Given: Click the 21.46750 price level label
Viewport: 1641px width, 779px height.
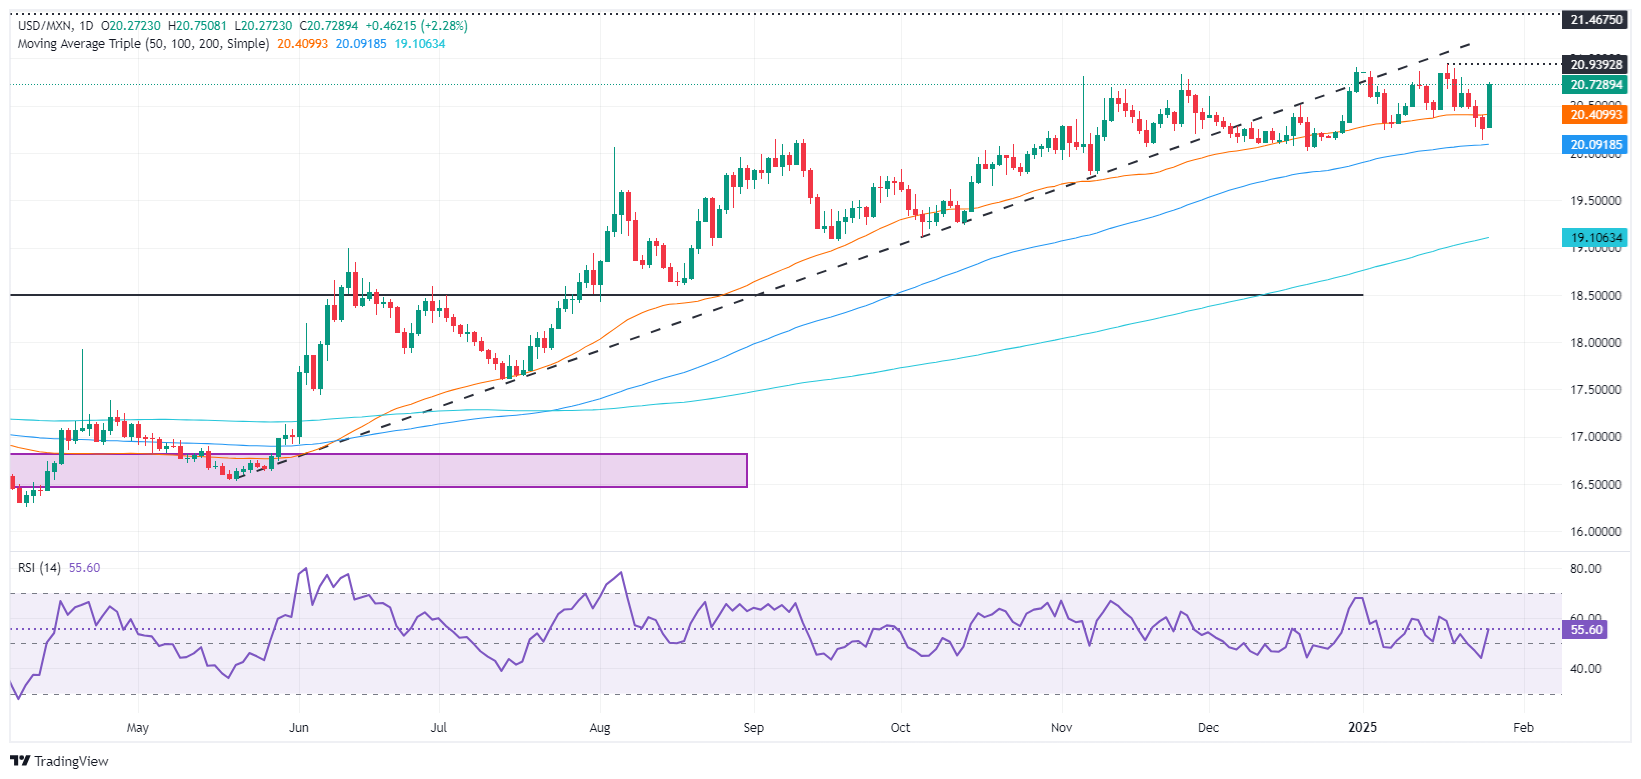Looking at the screenshot, I should coord(1595,20).
